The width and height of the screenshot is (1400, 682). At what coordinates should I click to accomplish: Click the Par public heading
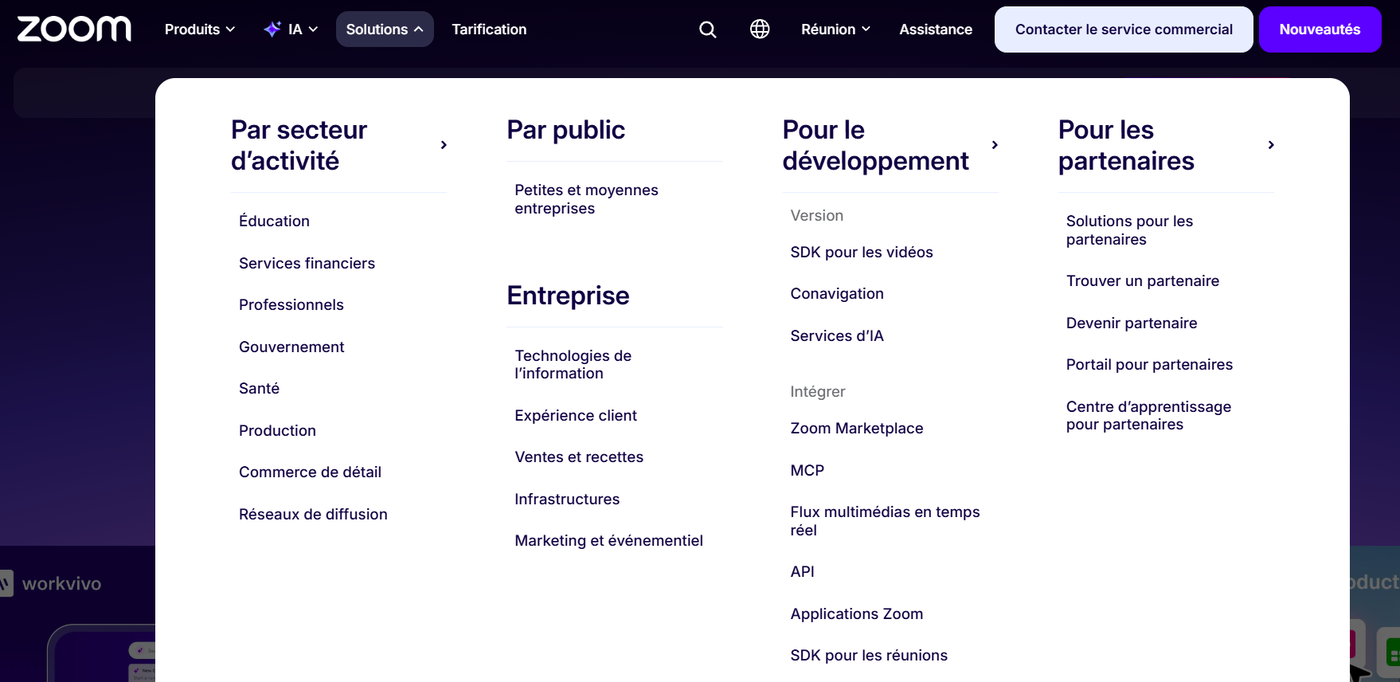coord(566,130)
